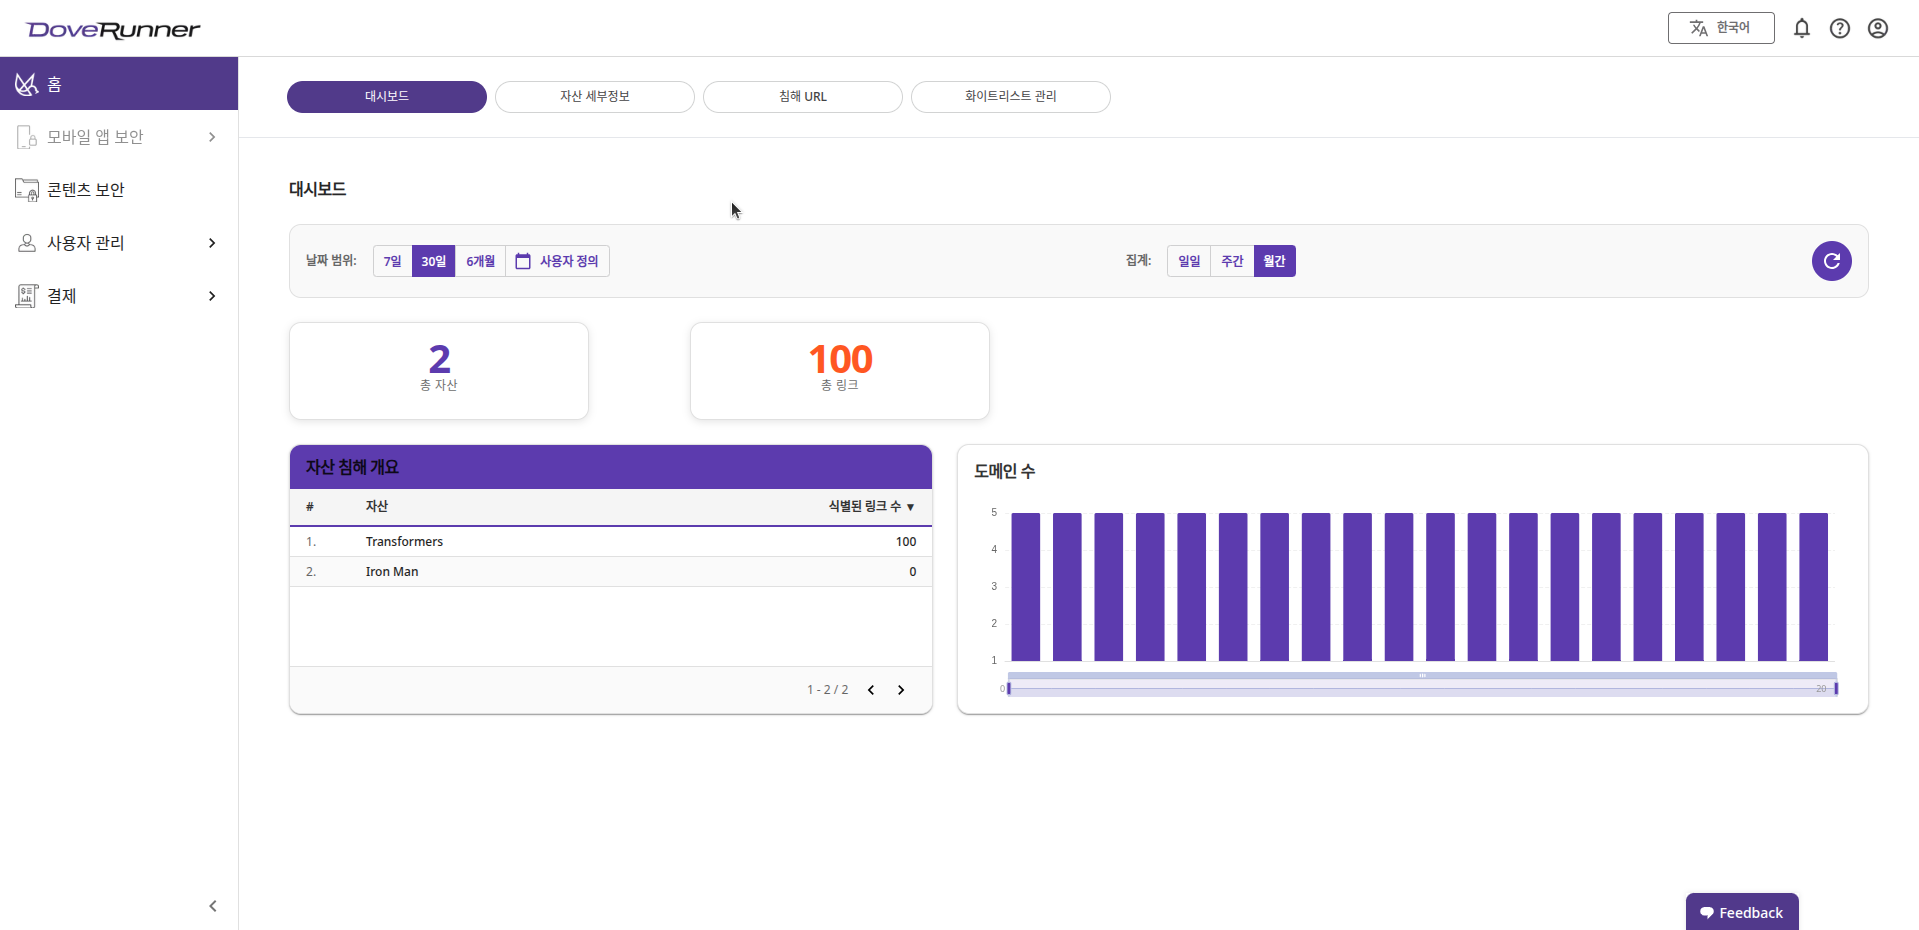This screenshot has height=930, width=1919.
Task: Click the Feedback button
Action: click(1741, 912)
